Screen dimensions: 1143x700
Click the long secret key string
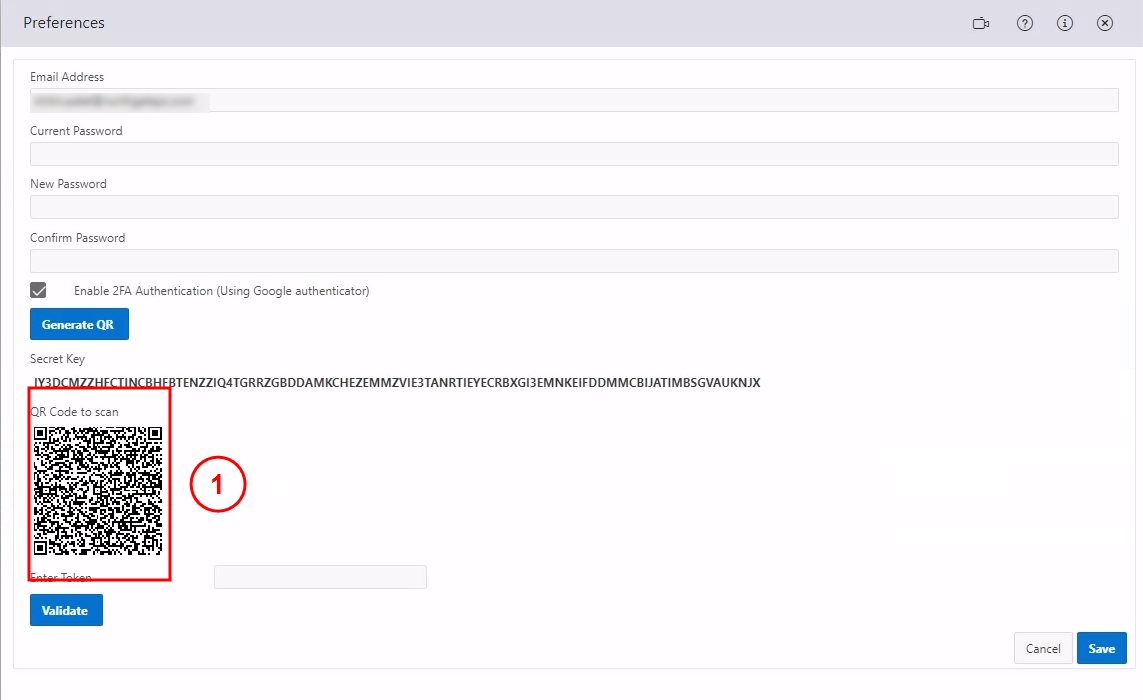coord(397,383)
